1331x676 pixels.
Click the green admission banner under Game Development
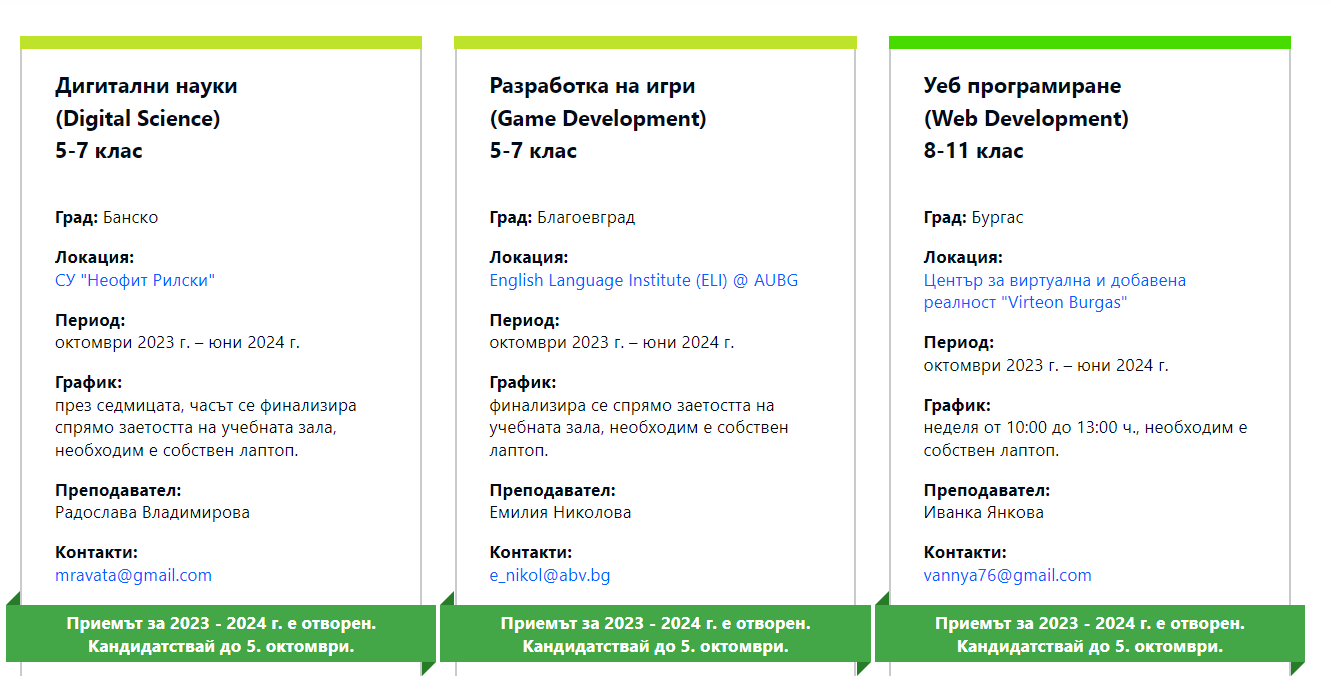click(655, 634)
